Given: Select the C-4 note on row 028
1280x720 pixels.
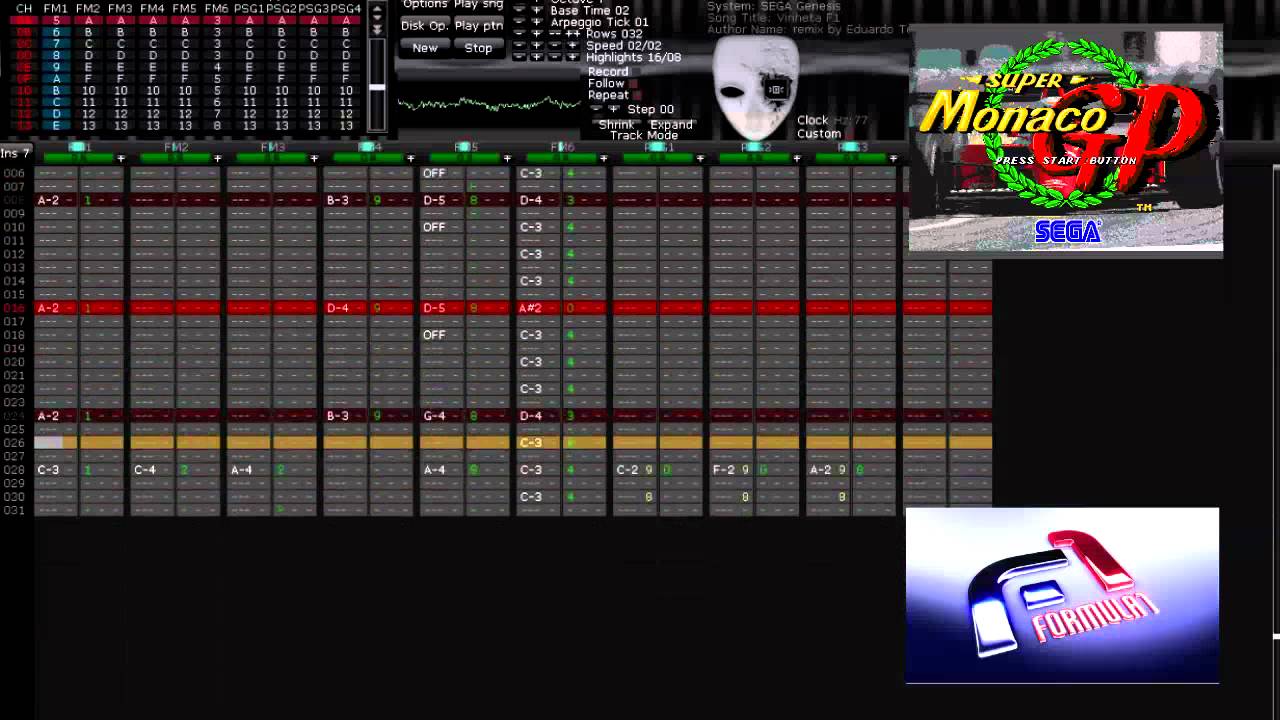Looking at the screenshot, I should point(145,470).
